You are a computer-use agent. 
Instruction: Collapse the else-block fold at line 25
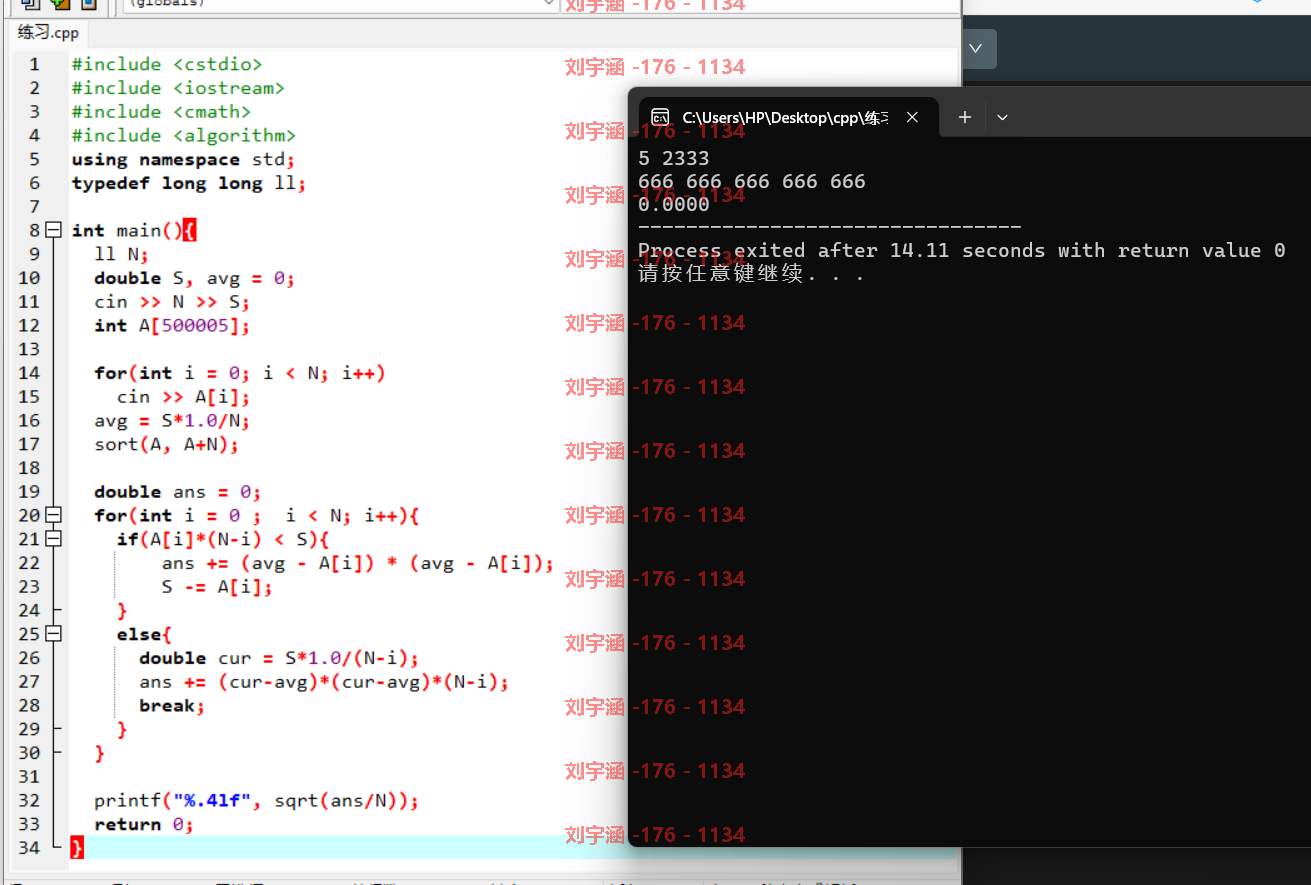pos(53,635)
